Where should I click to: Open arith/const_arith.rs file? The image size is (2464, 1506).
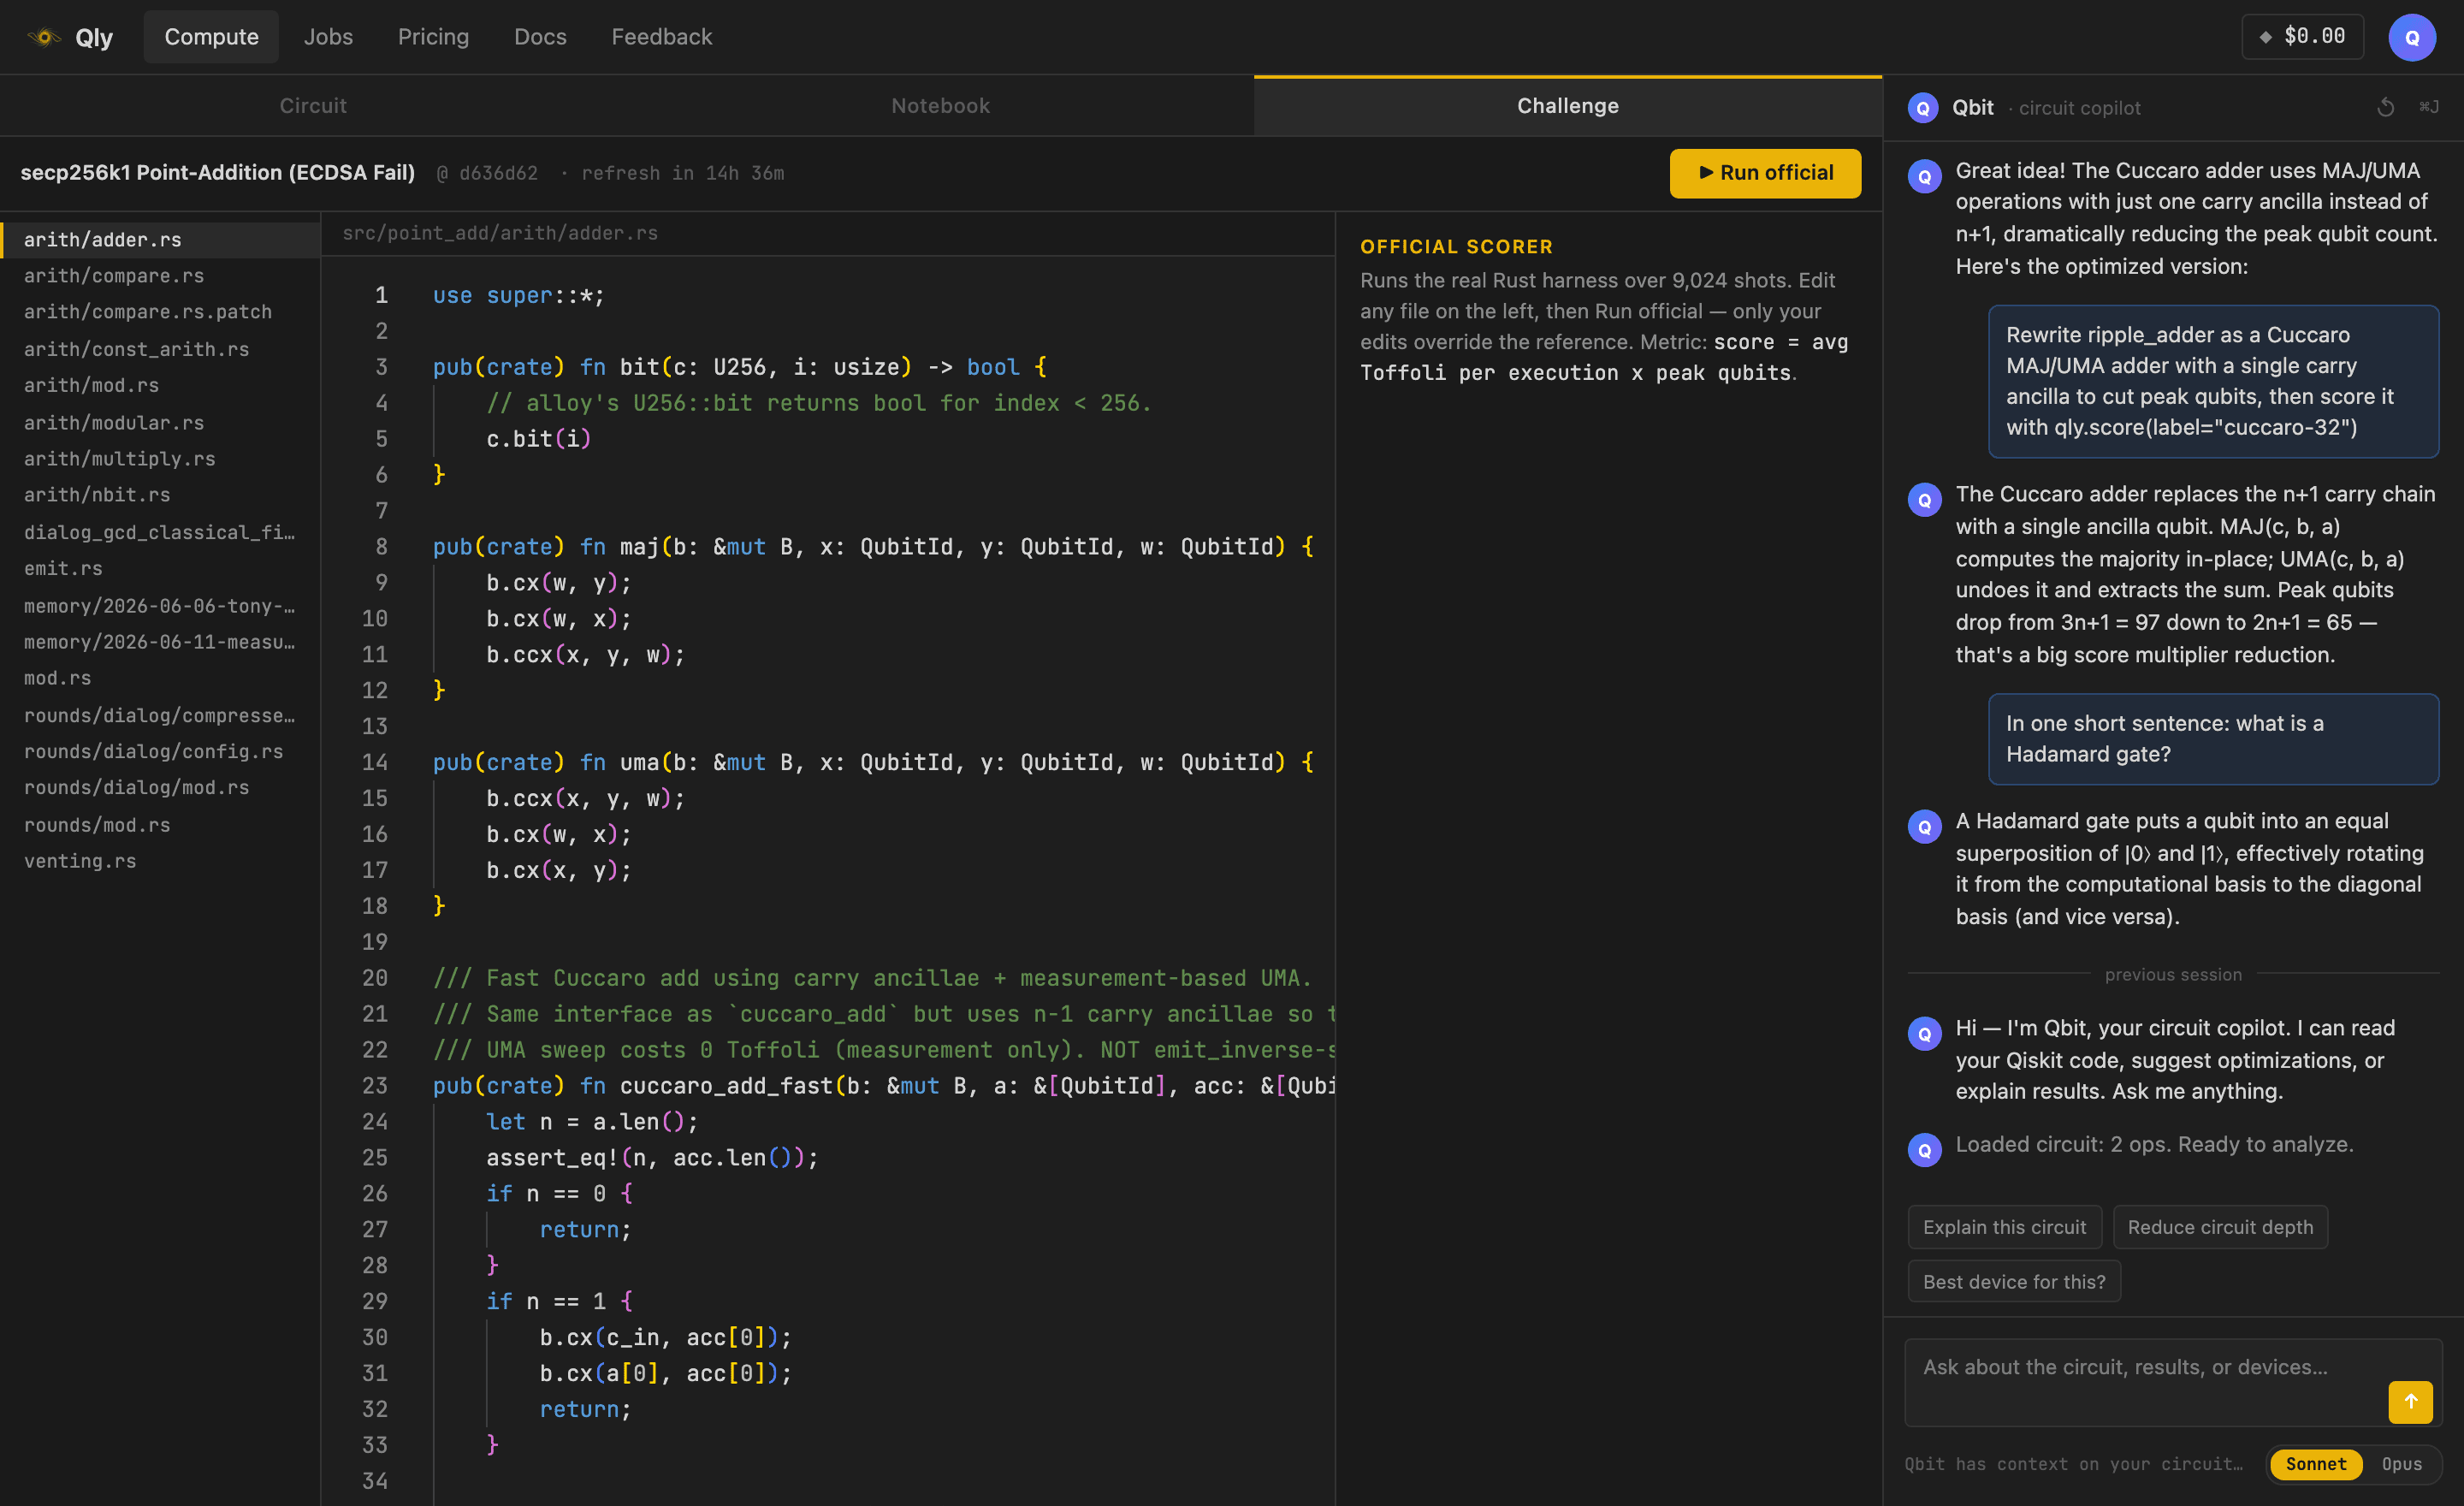pyautogui.click(x=160, y=349)
